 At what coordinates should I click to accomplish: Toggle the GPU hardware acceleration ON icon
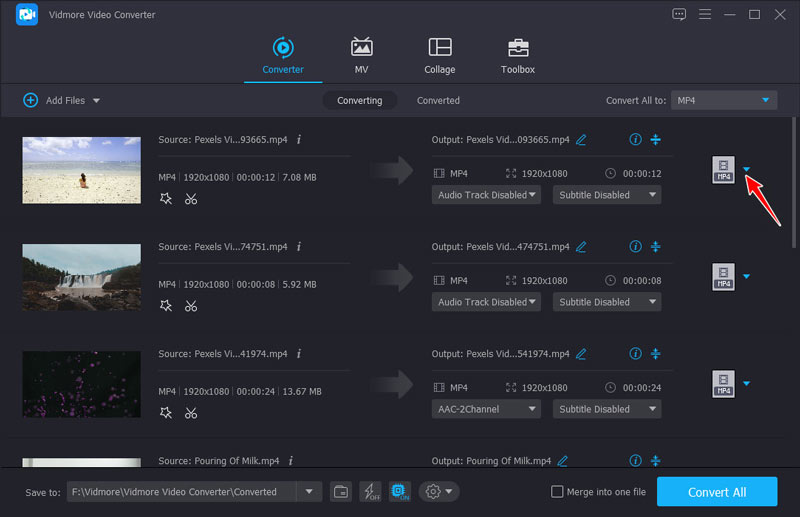point(399,491)
